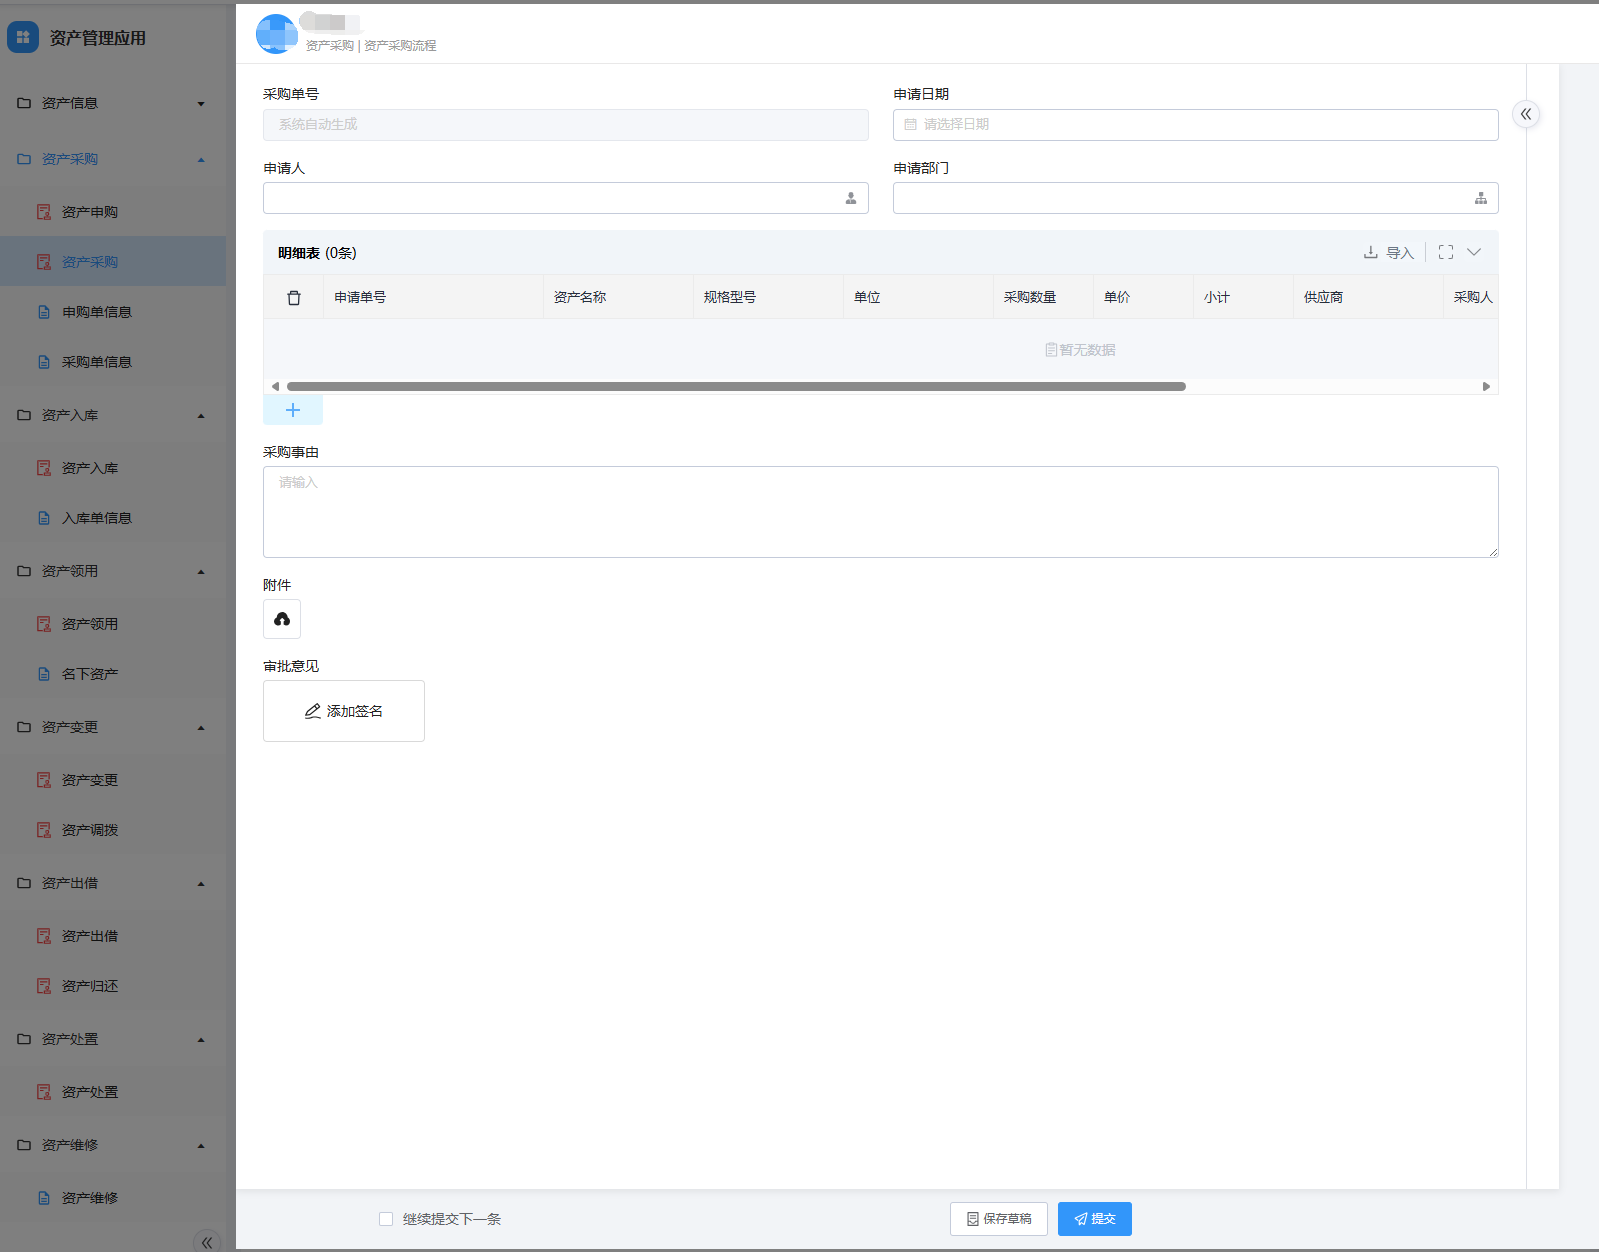Click the 保存草稿 button
Screen dimensions: 1599x1252
(x=998, y=1219)
